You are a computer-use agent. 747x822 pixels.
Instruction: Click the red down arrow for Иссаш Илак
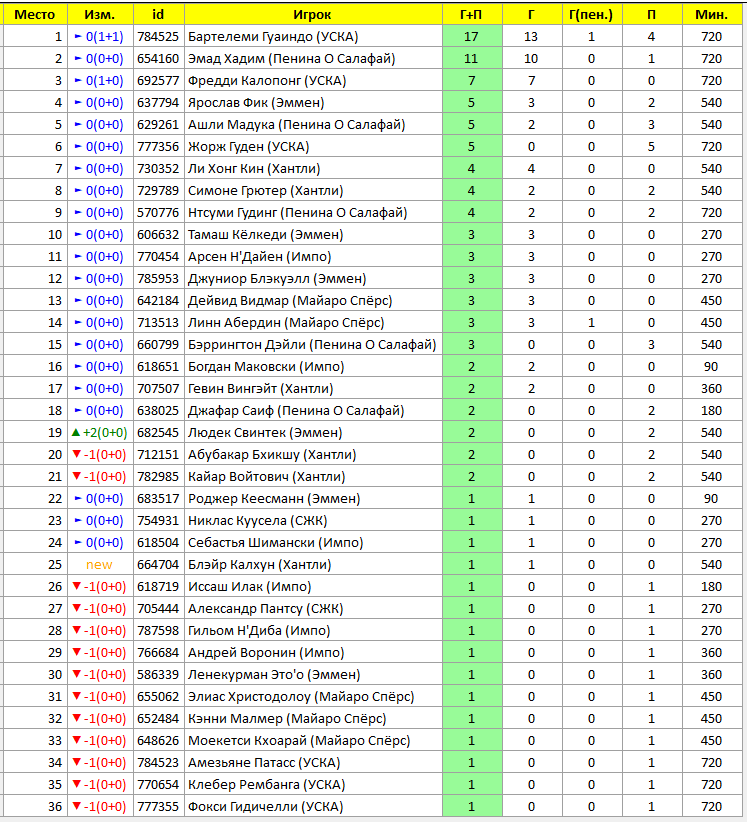(77, 587)
